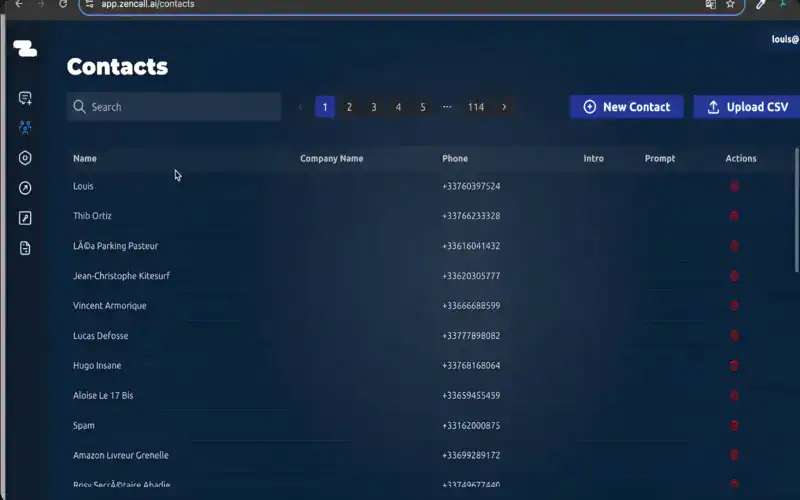Delete the Thib Ortiz contact
Screen dimensions: 800x500
[734, 216]
